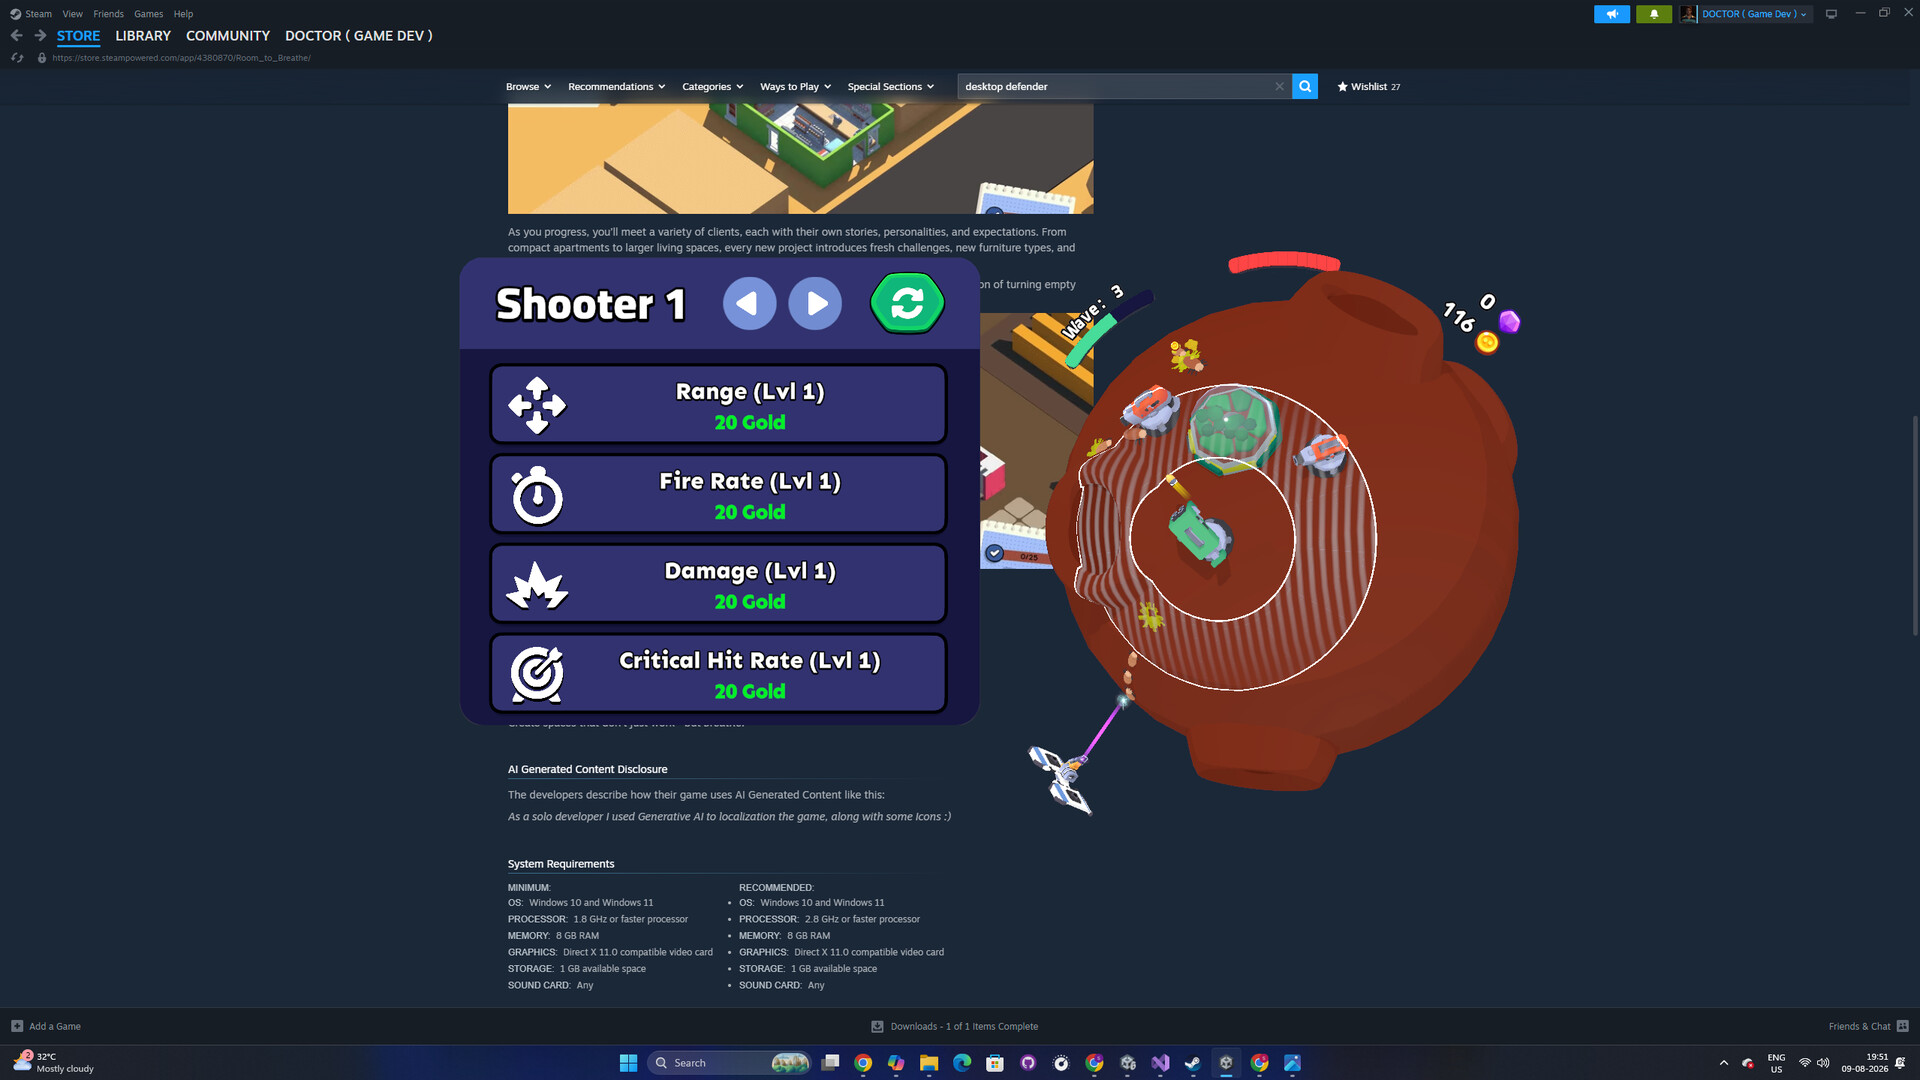Show hidden system tray icons
This screenshot has width=1920, height=1080.
tap(1724, 1063)
